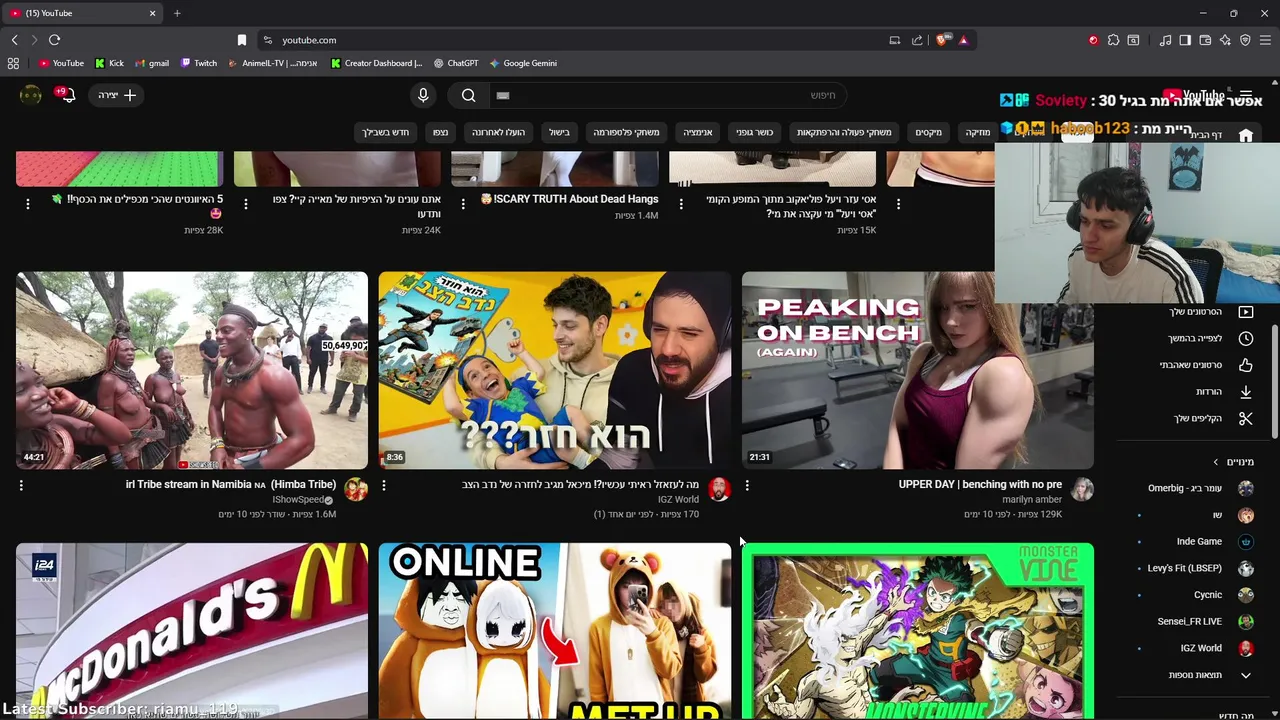Viewport: 1280px width, 720px height.
Task: Toggle the browser sidebar panel icon
Action: (x=1185, y=40)
